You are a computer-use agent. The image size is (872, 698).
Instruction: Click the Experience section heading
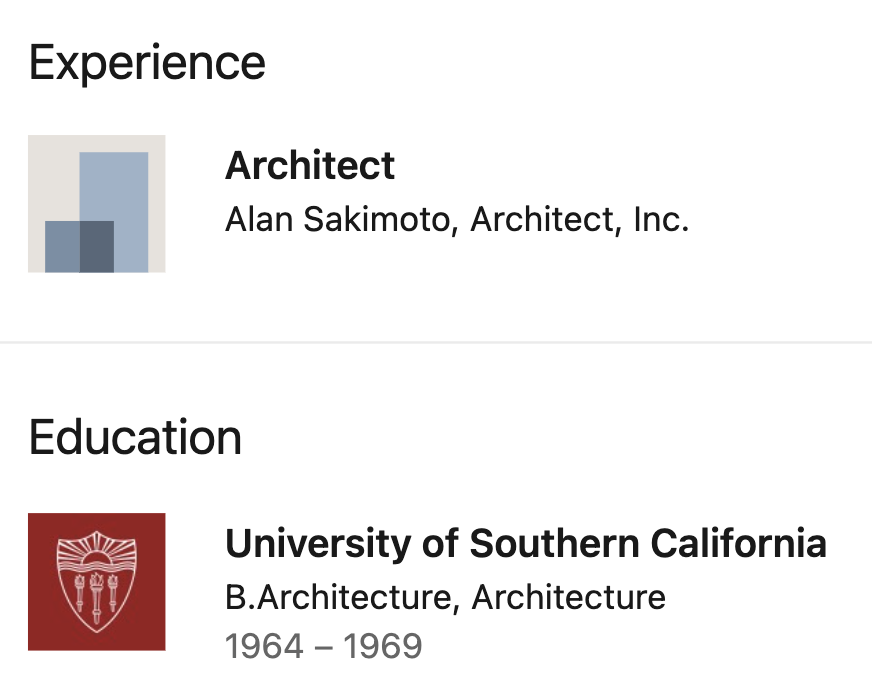pyautogui.click(x=147, y=62)
